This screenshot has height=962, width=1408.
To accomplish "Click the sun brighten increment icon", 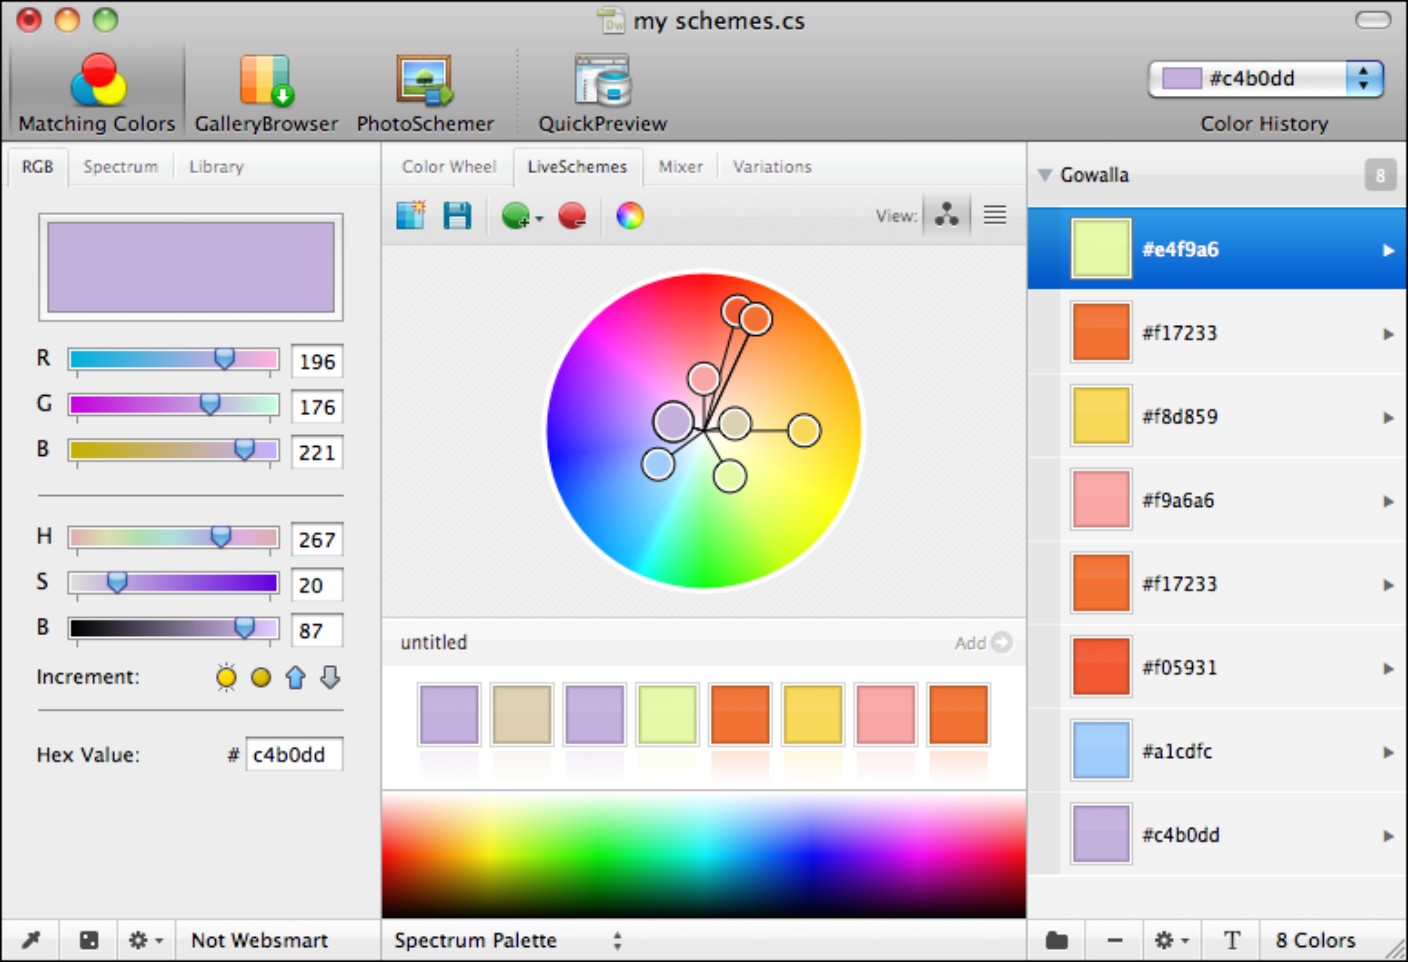I will coord(226,678).
